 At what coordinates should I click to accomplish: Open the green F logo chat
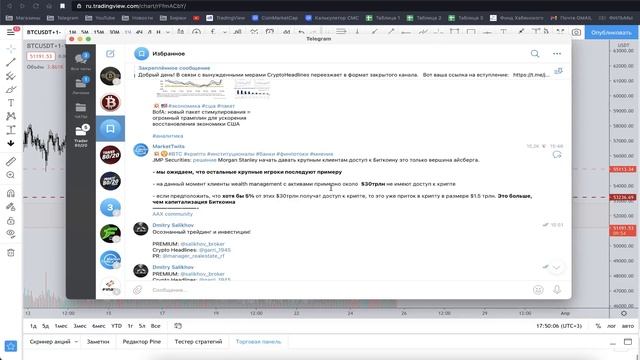pyautogui.click(x=110, y=233)
